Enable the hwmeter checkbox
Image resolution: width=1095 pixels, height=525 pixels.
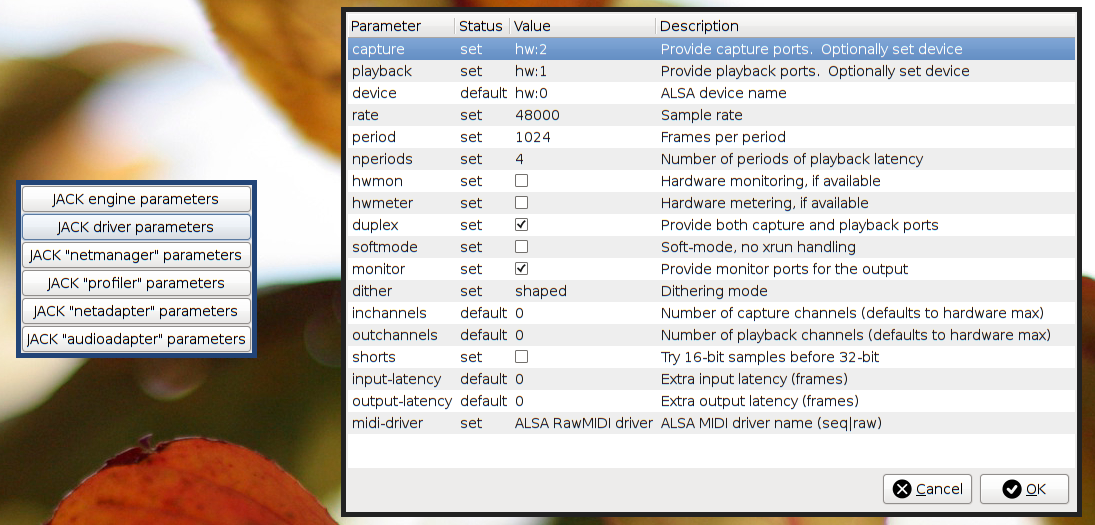point(521,202)
